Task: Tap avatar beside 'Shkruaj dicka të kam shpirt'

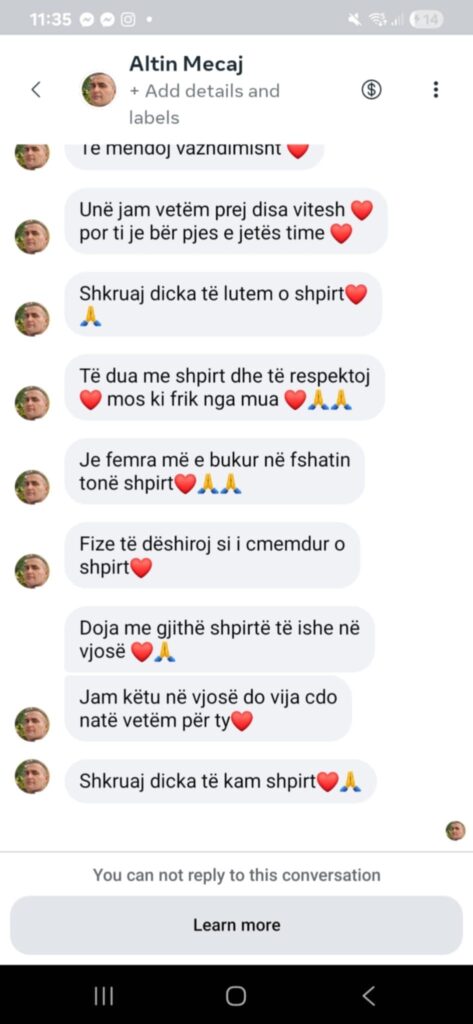Action: coord(32,776)
